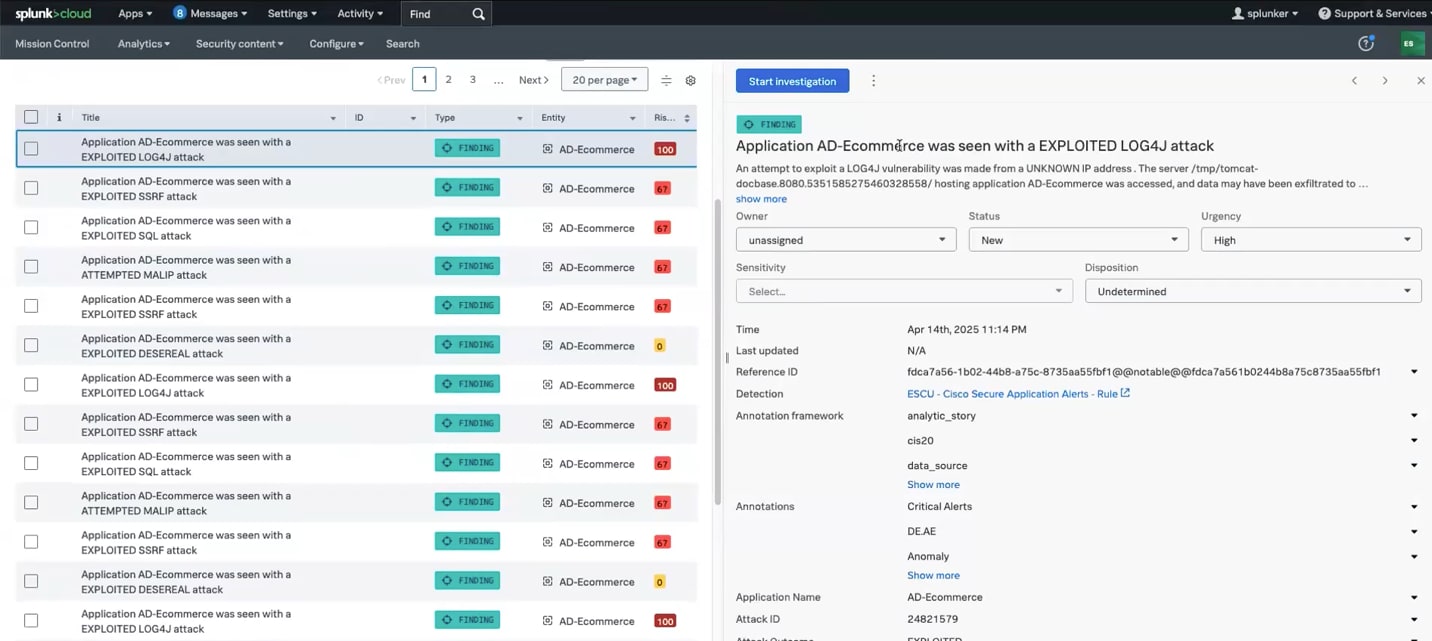Screen dimensions: 1432x641
Task: Open the three-dot investigation options menu
Action: (x=873, y=81)
